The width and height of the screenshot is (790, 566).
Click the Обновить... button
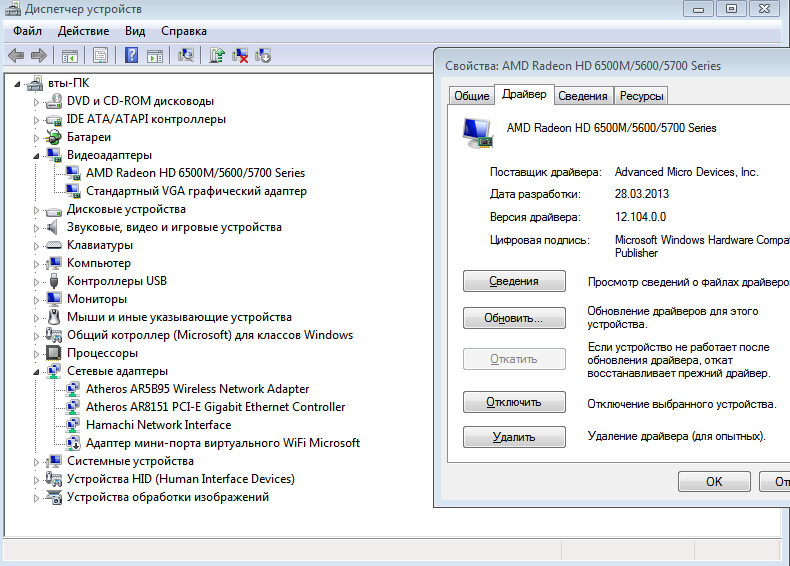point(514,318)
